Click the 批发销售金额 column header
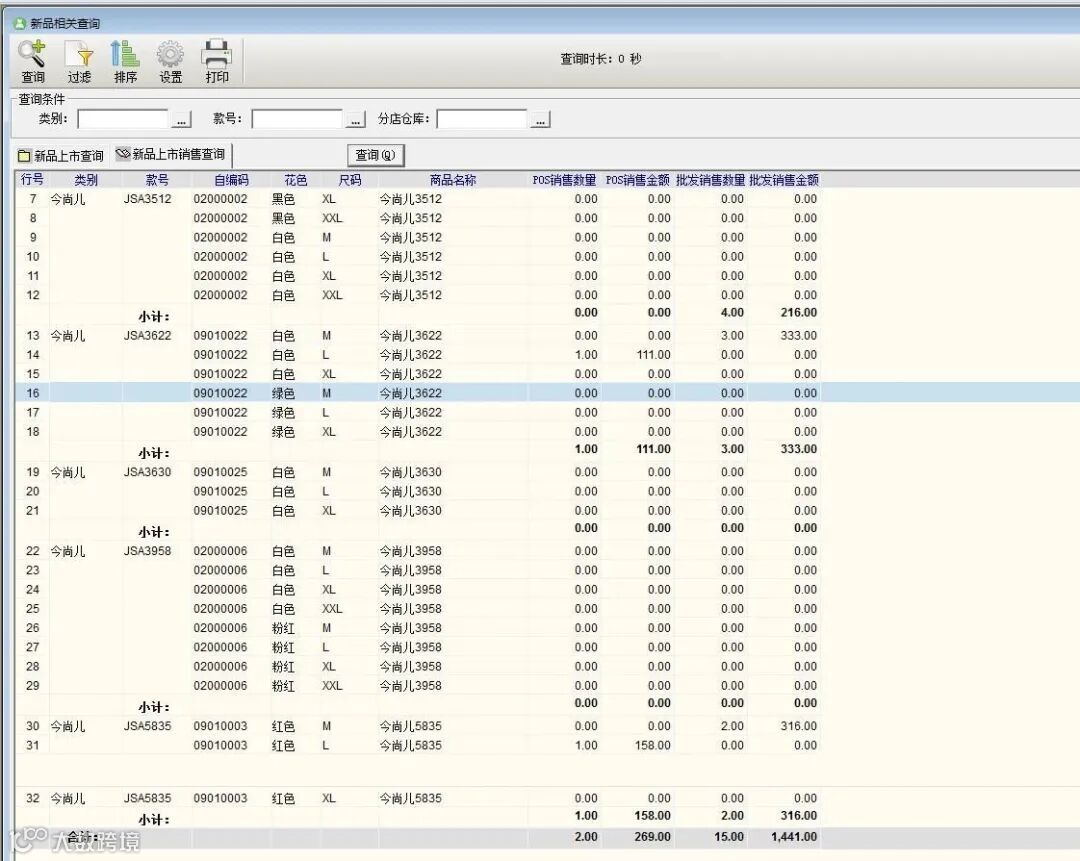Screen dimensions: 1080x861 [784, 181]
